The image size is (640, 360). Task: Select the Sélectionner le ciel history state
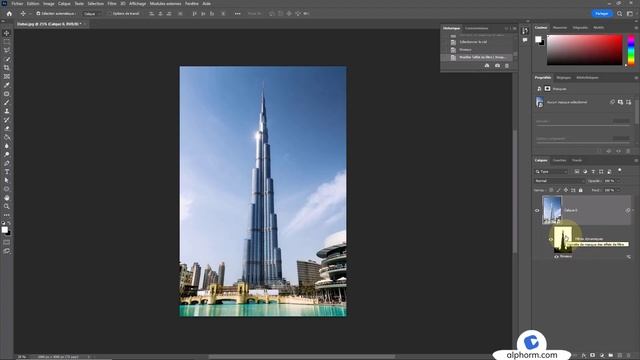coord(473,42)
